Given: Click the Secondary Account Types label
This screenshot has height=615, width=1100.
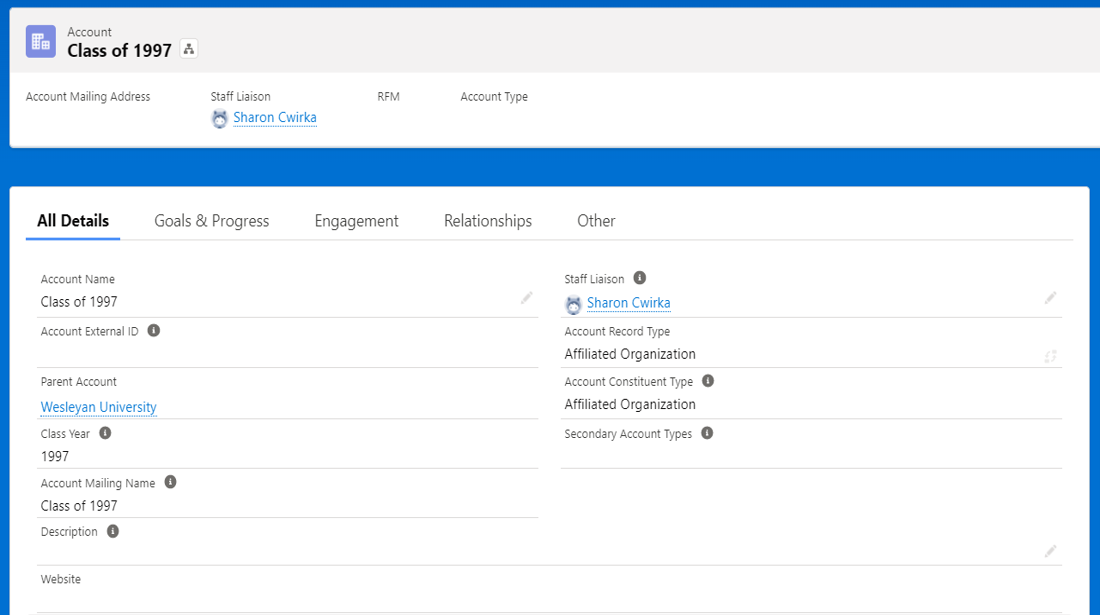Looking at the screenshot, I should [x=629, y=434].
